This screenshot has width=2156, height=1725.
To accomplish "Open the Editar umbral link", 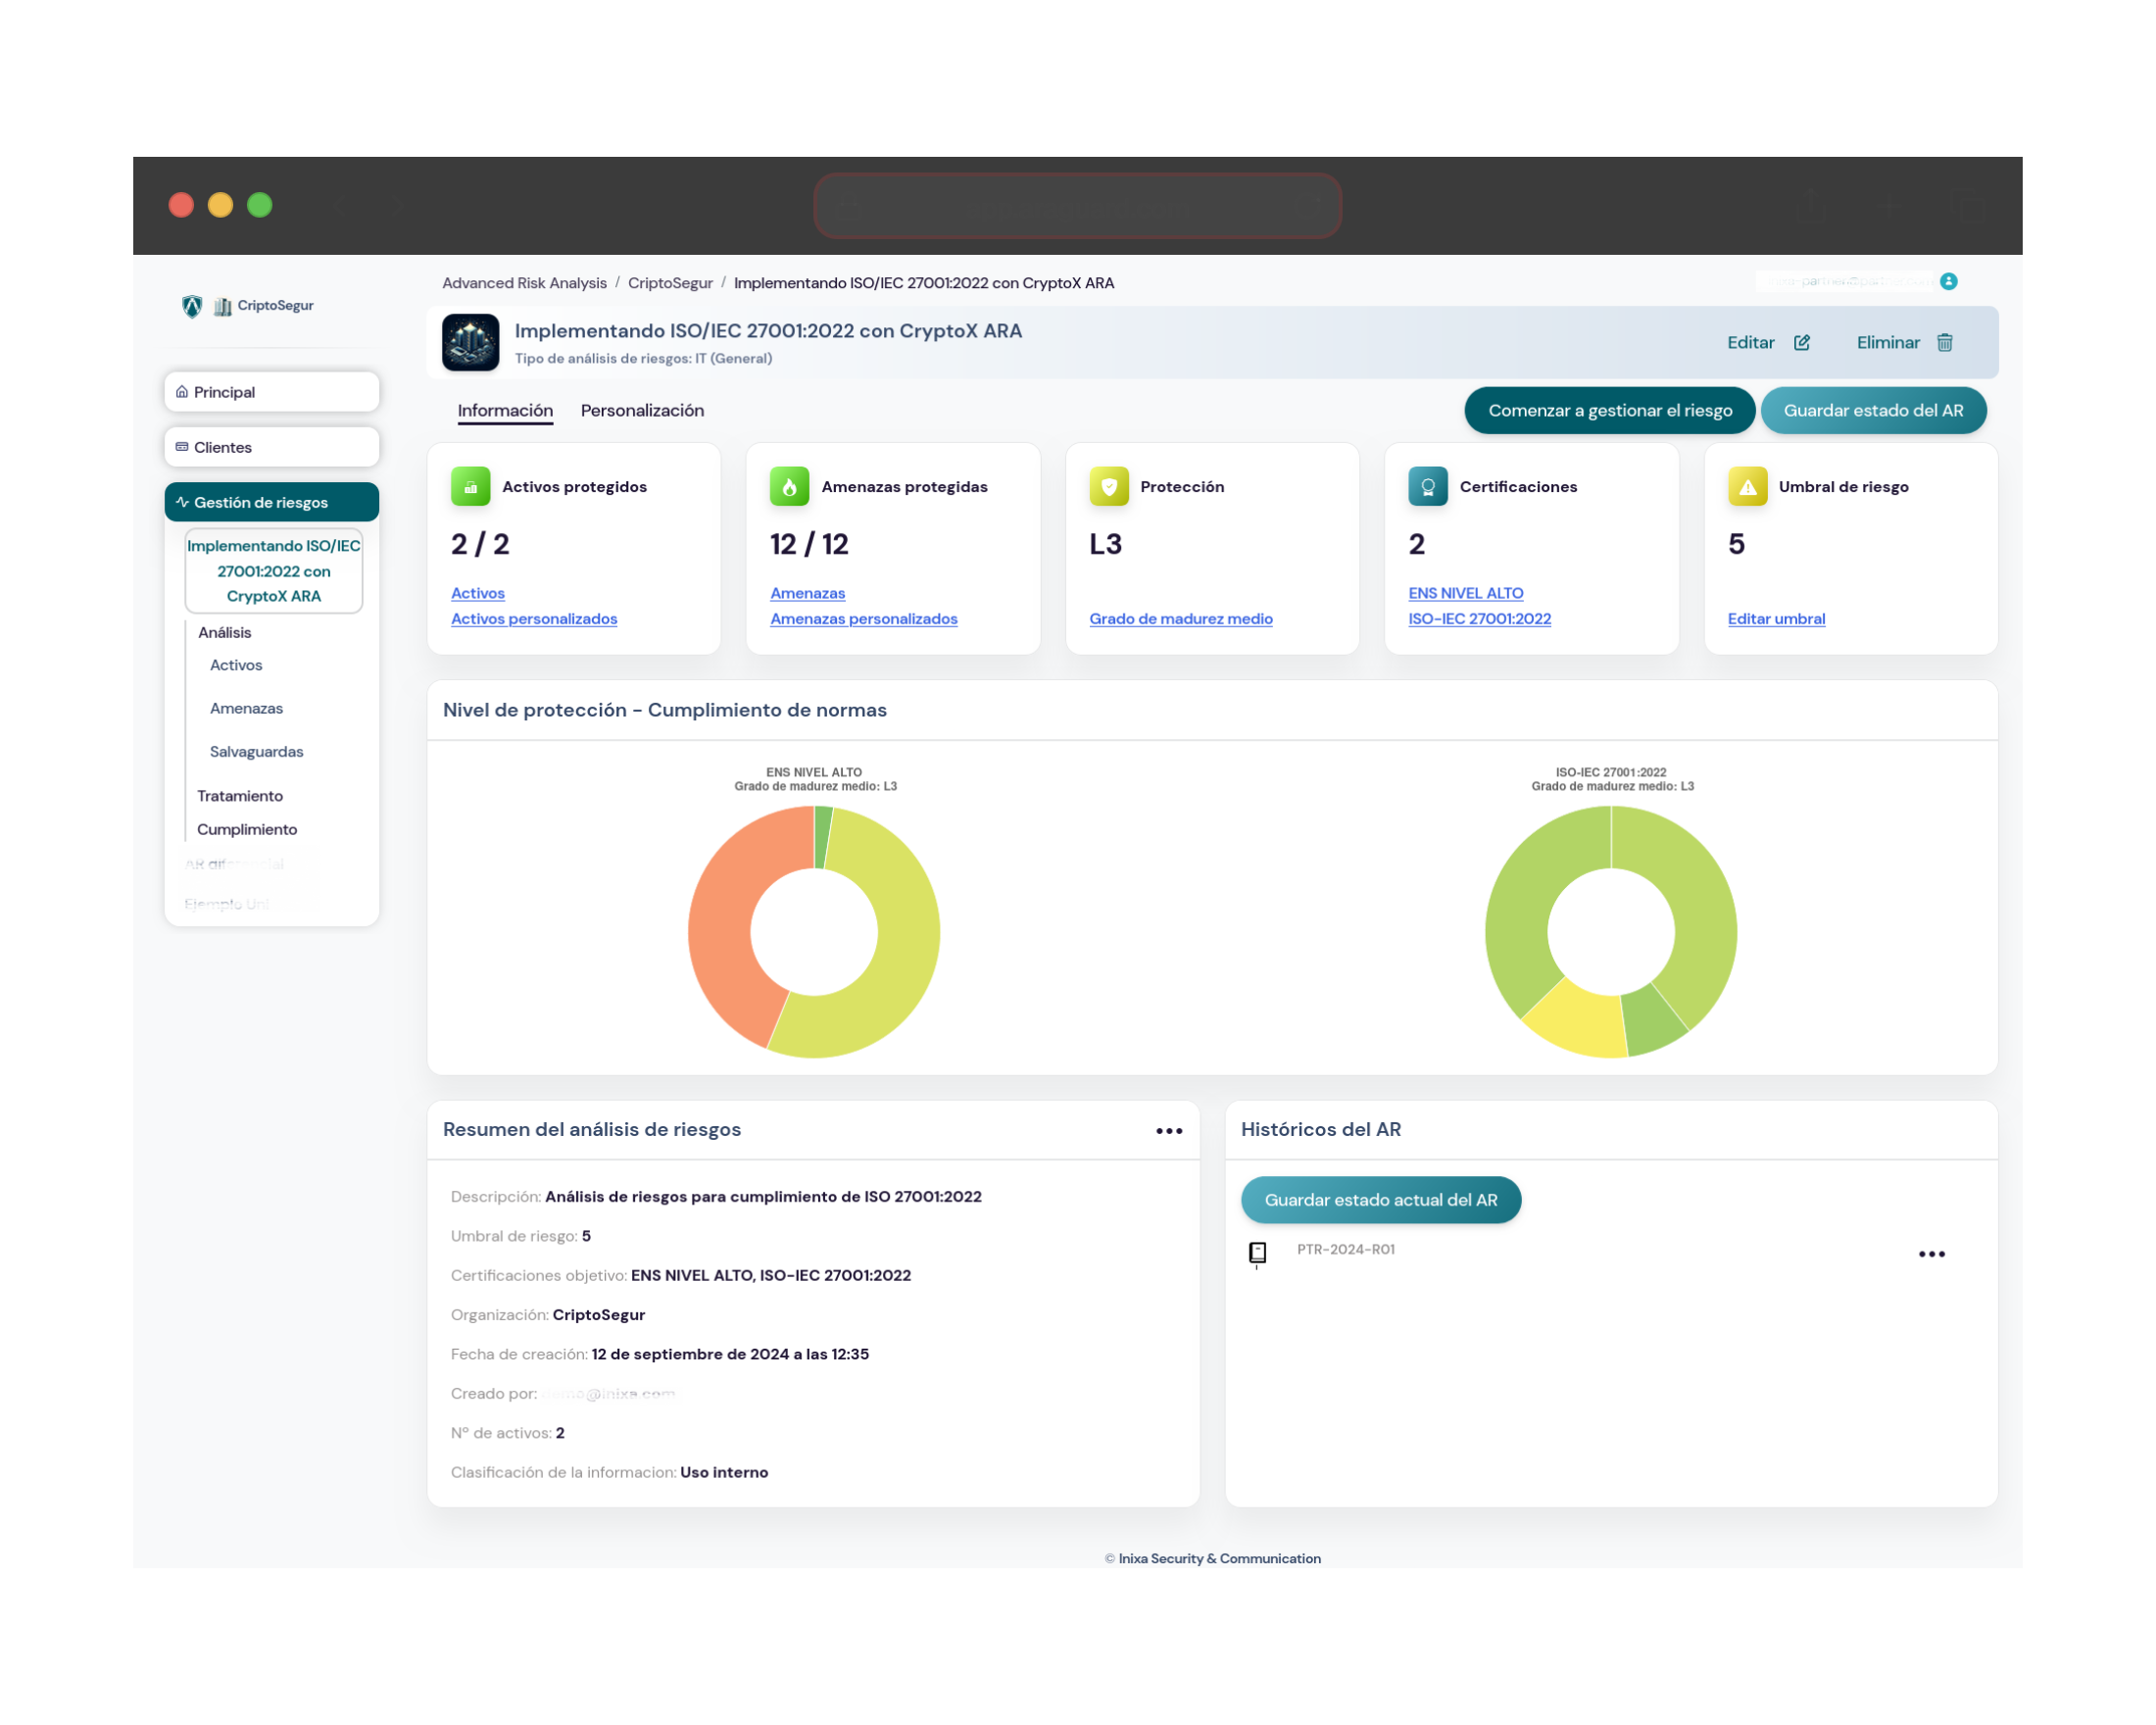I will (x=1776, y=618).
